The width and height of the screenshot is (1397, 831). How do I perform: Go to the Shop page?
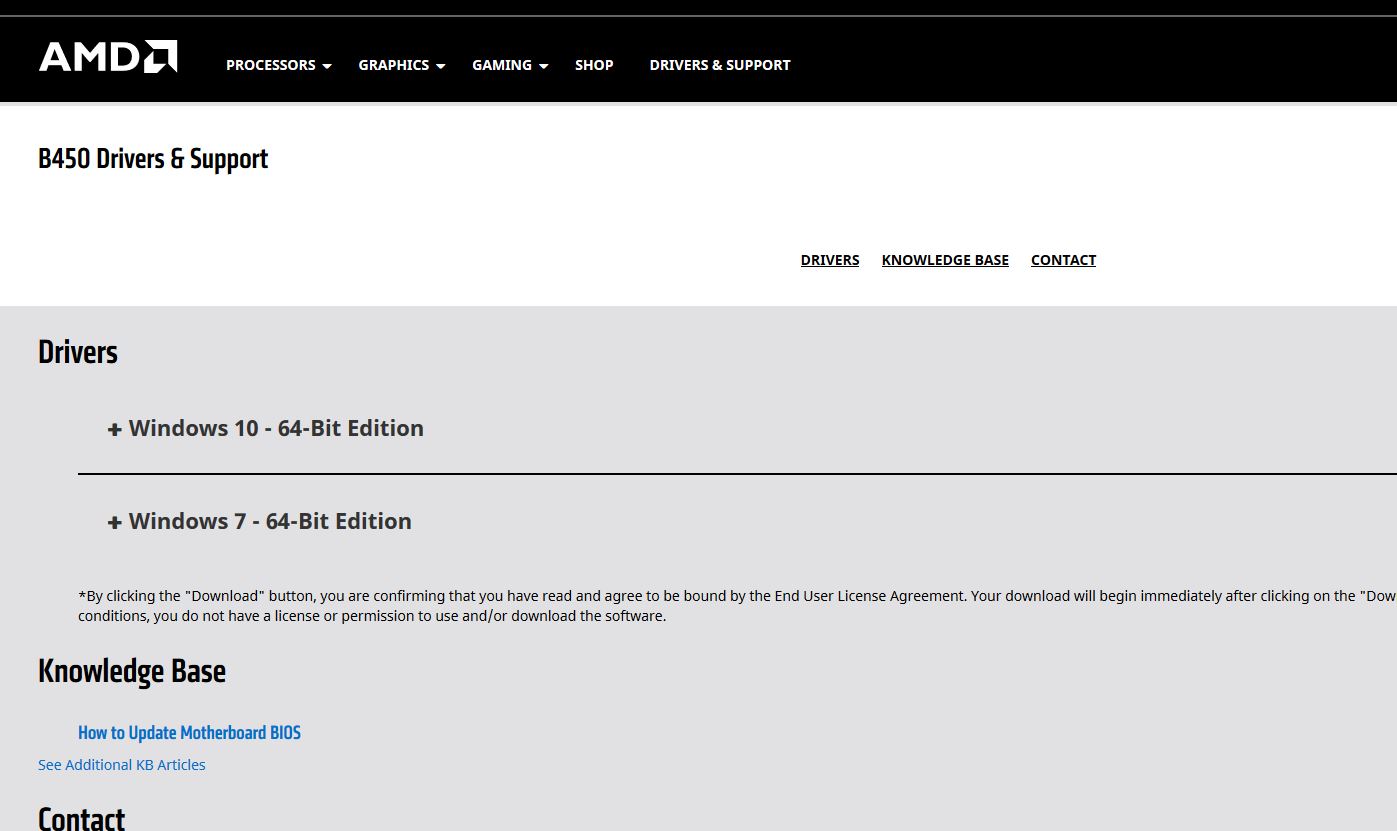coord(594,65)
